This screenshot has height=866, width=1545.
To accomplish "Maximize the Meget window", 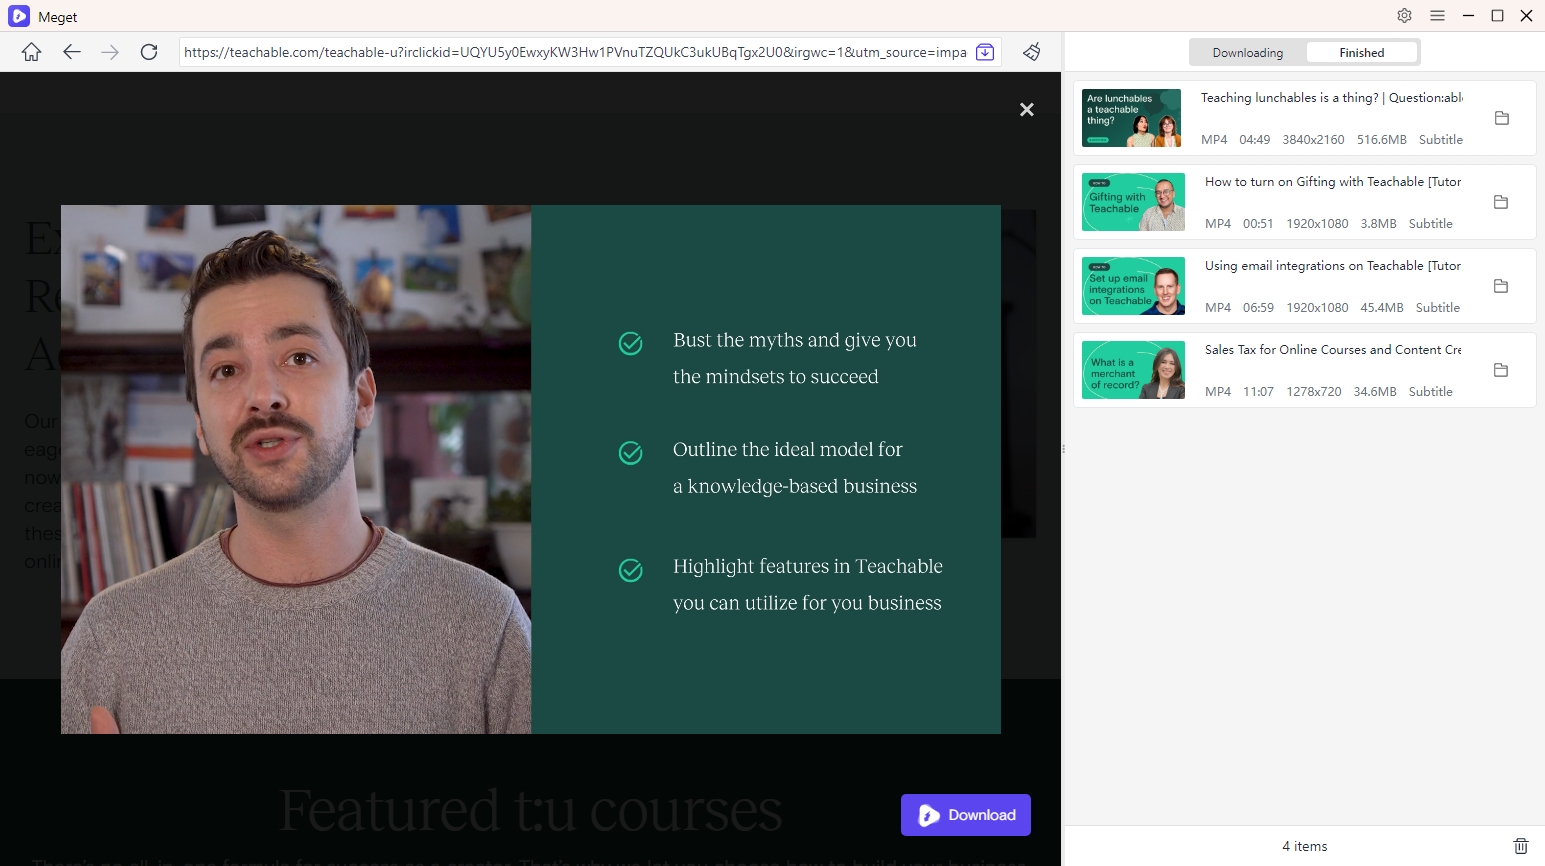I will (1497, 15).
